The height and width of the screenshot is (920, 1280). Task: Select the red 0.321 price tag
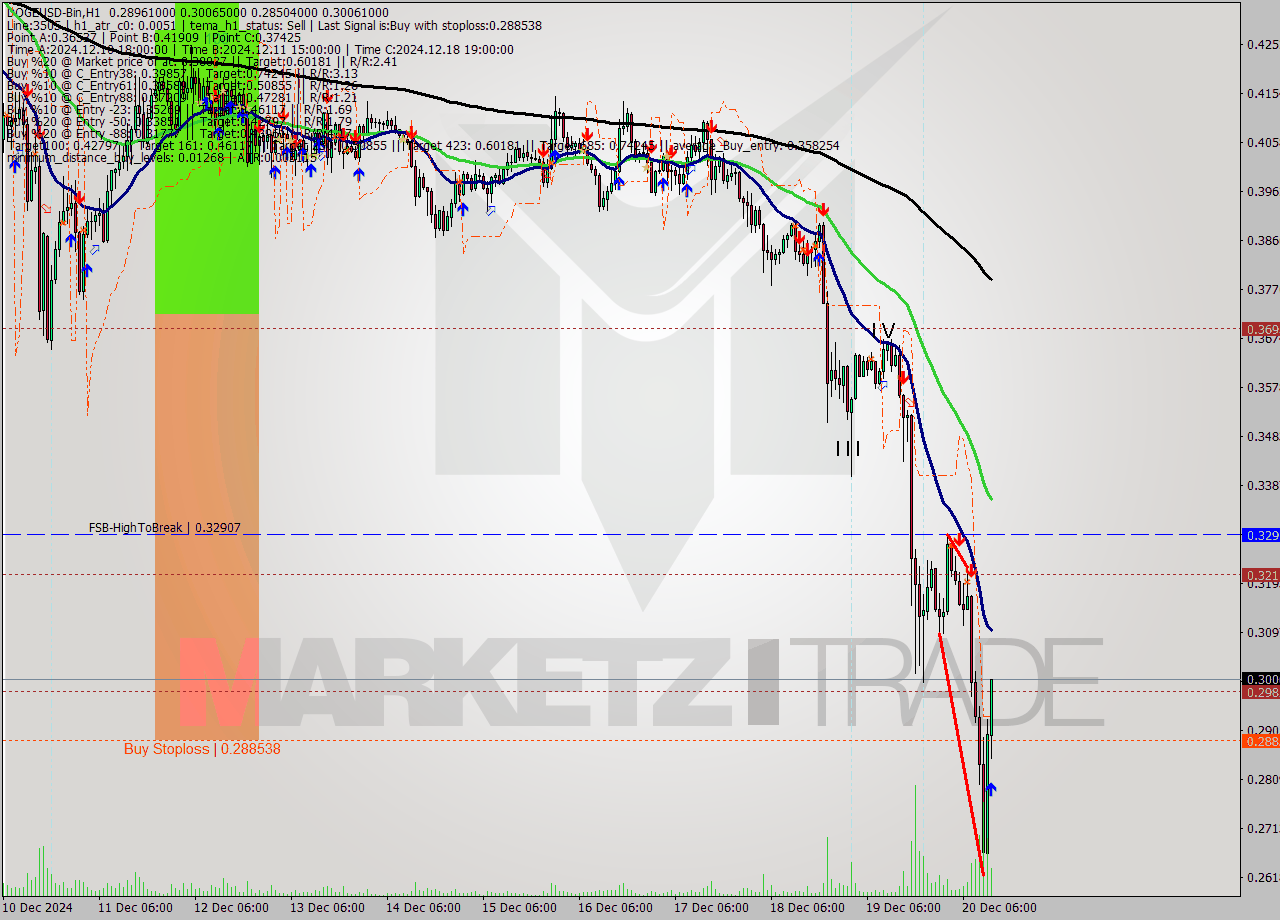tap(1260, 575)
